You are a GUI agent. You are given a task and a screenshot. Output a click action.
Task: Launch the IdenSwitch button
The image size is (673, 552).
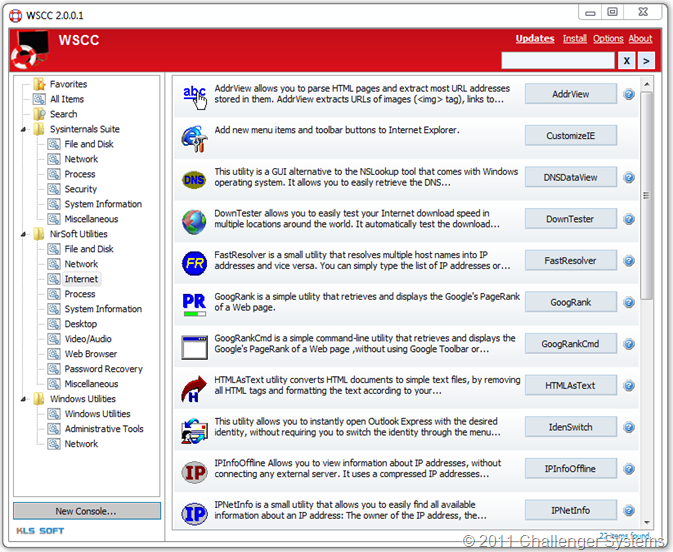tap(571, 427)
